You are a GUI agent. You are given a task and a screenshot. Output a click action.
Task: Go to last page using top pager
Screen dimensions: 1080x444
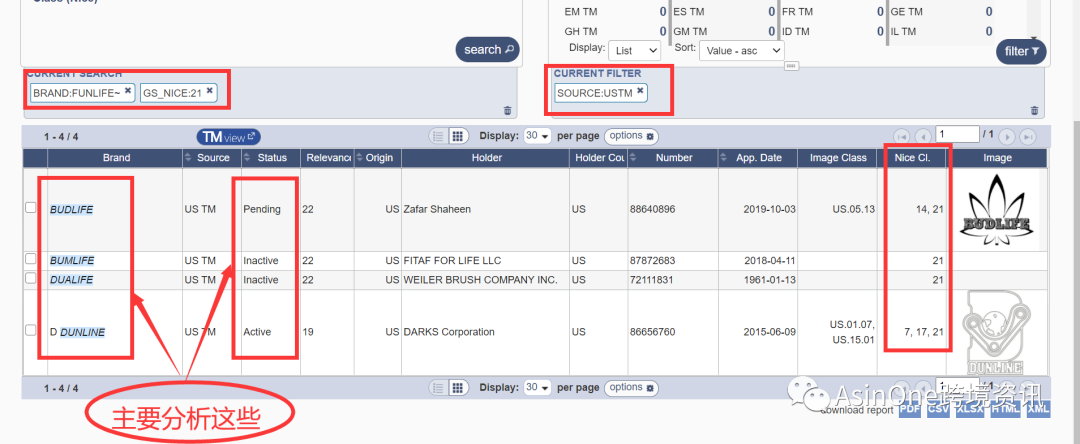tap(1028, 136)
